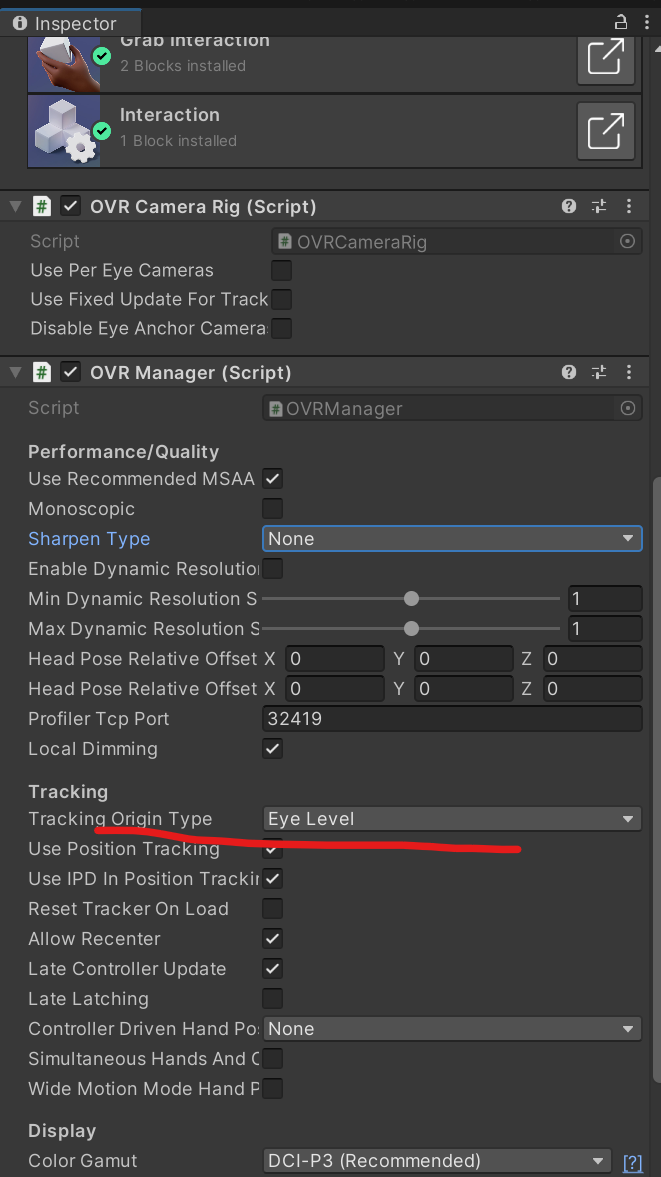Viewport: 661px width, 1177px height.
Task: Click the OVR Camera Rig script icon
Action: 42,206
